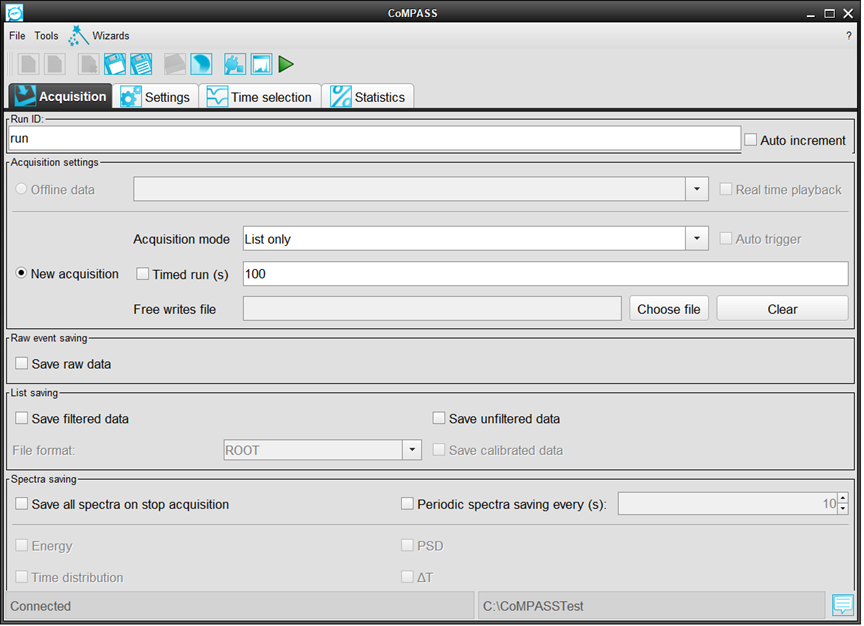Click the first gray document toolbar icon

[28, 64]
